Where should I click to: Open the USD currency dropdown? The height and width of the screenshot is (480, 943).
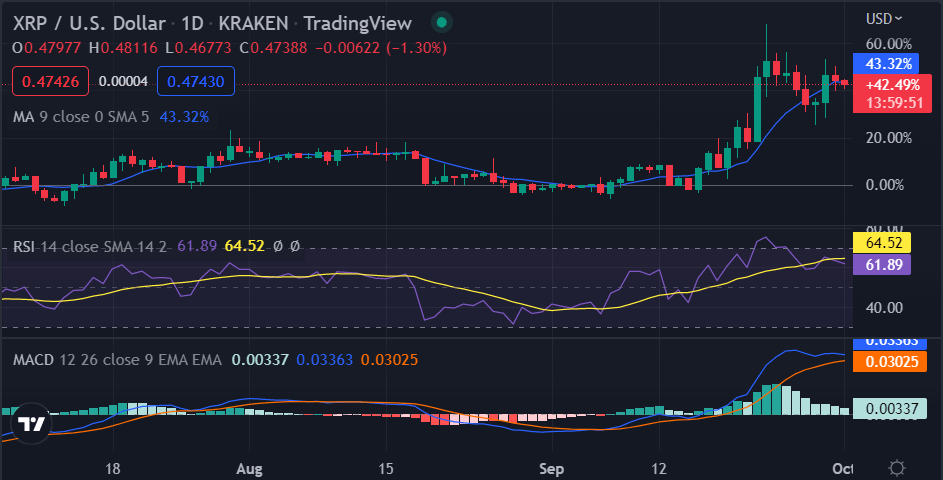(x=884, y=19)
